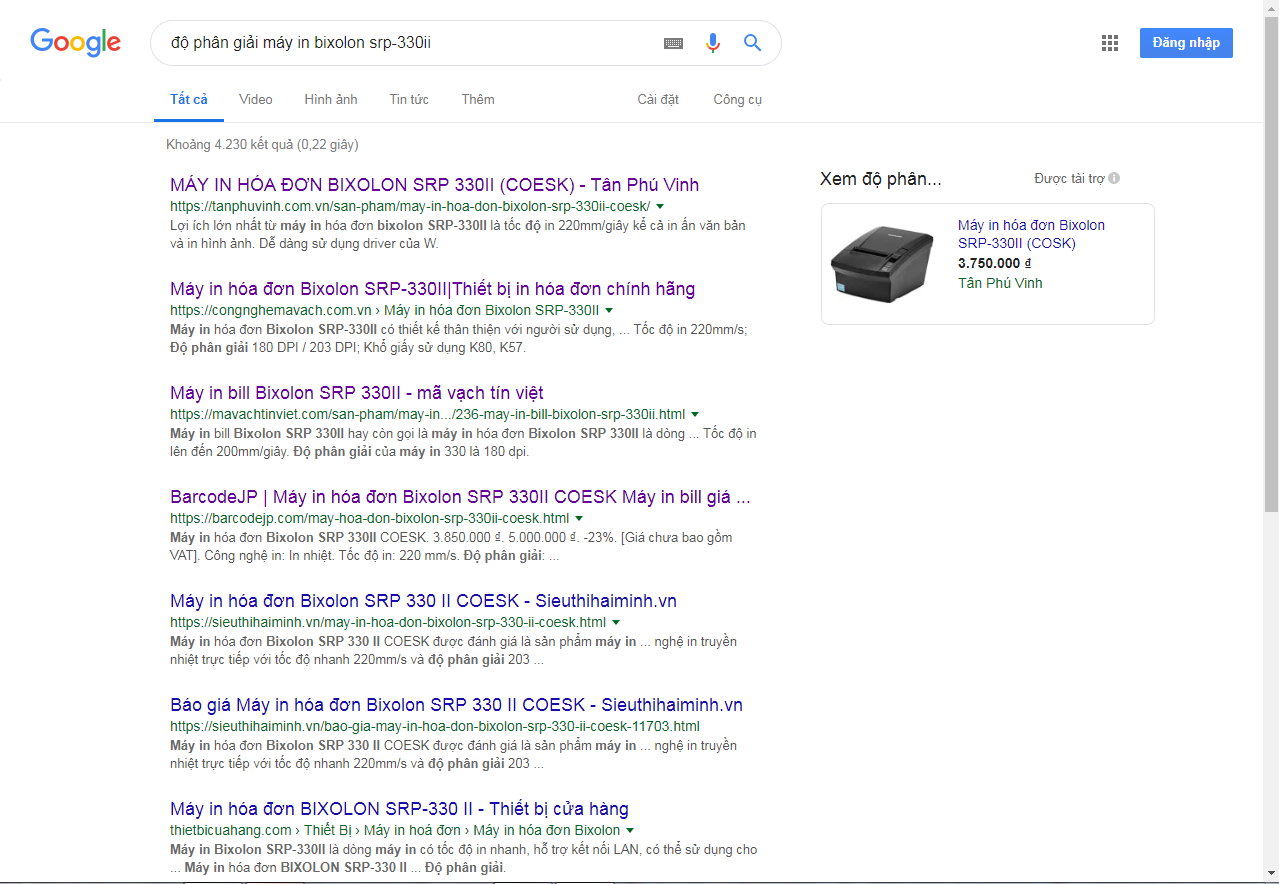Select the Tất cả tab
The image size is (1279, 884).
[189, 99]
